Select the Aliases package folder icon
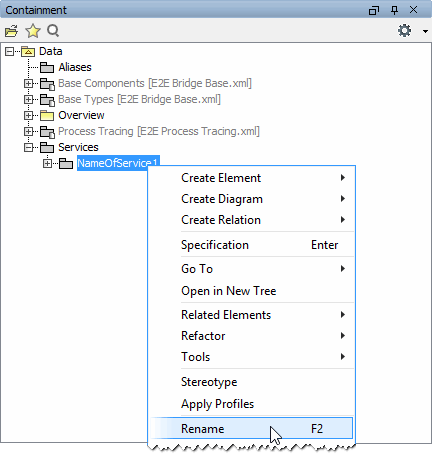This screenshot has width=432, height=457. pos(47,67)
